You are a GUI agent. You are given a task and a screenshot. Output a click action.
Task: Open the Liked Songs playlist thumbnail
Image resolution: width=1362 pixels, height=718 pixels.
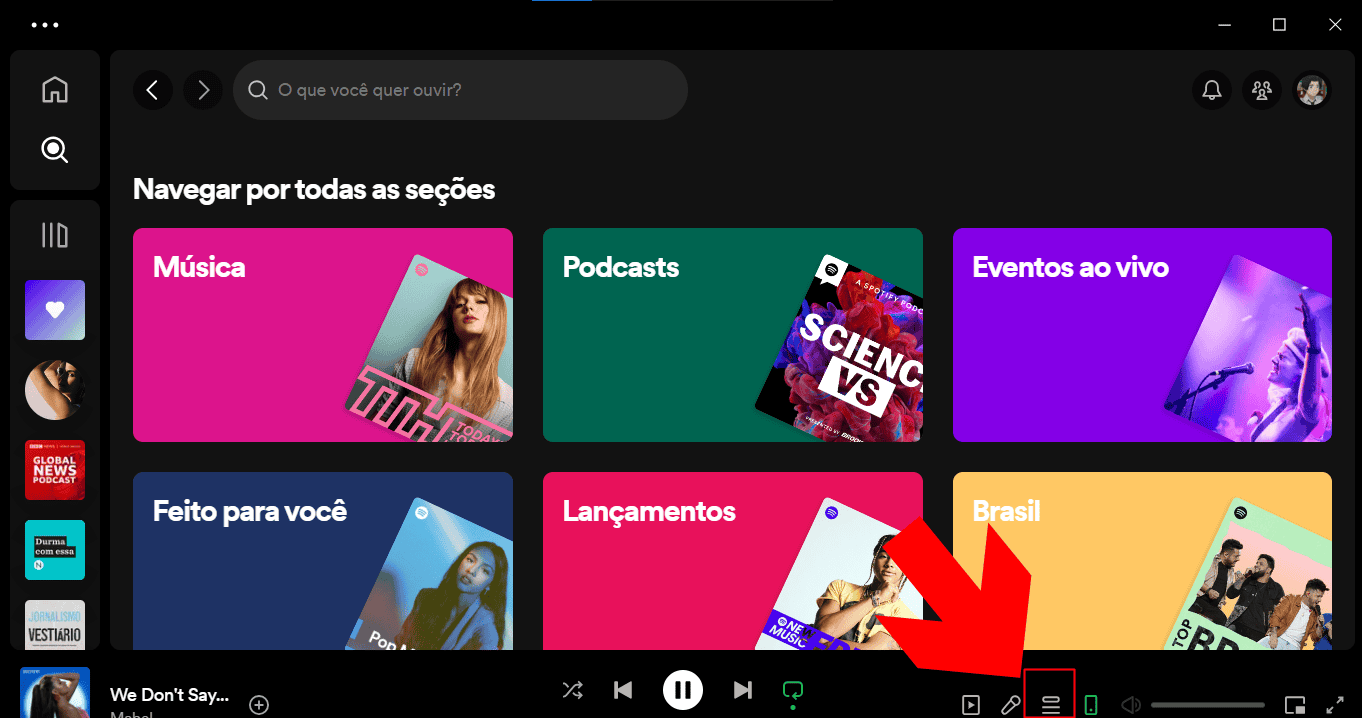tap(55, 310)
